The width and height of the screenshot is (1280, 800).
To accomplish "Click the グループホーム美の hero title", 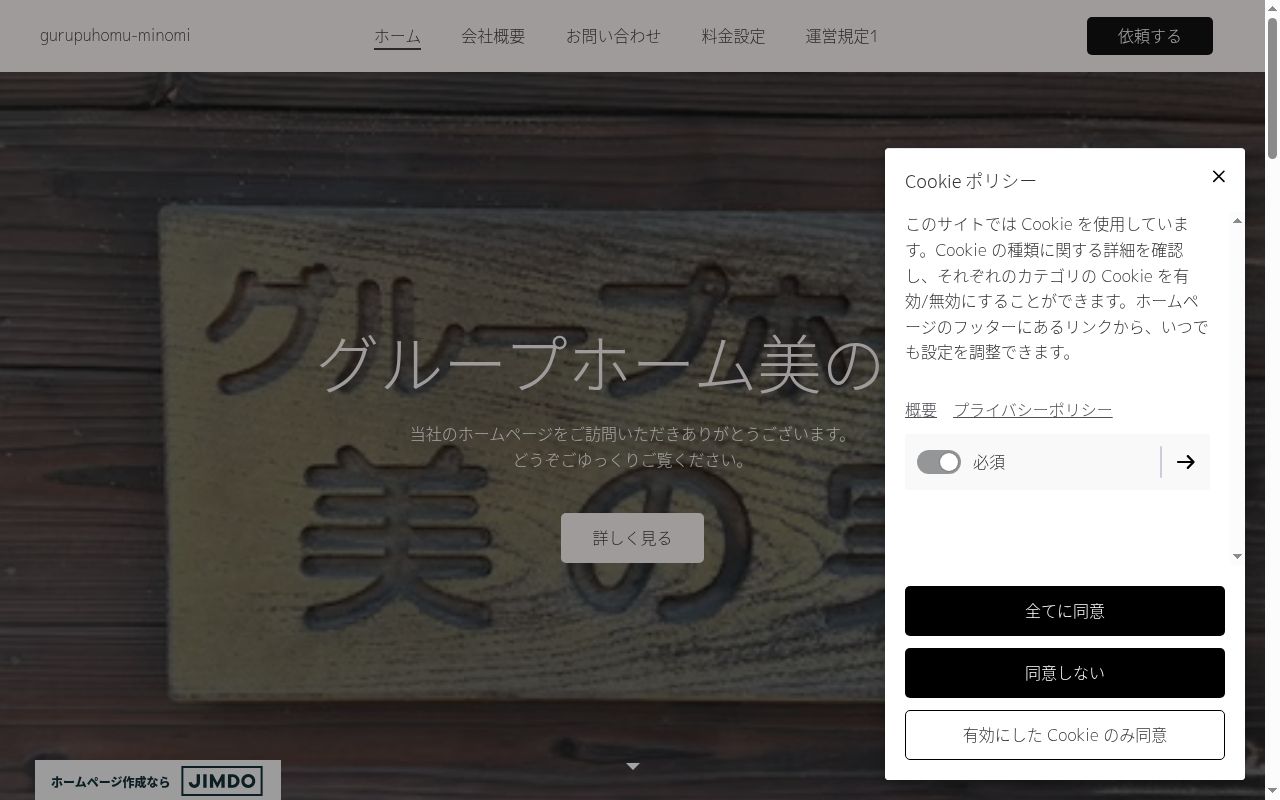I will 600,364.
